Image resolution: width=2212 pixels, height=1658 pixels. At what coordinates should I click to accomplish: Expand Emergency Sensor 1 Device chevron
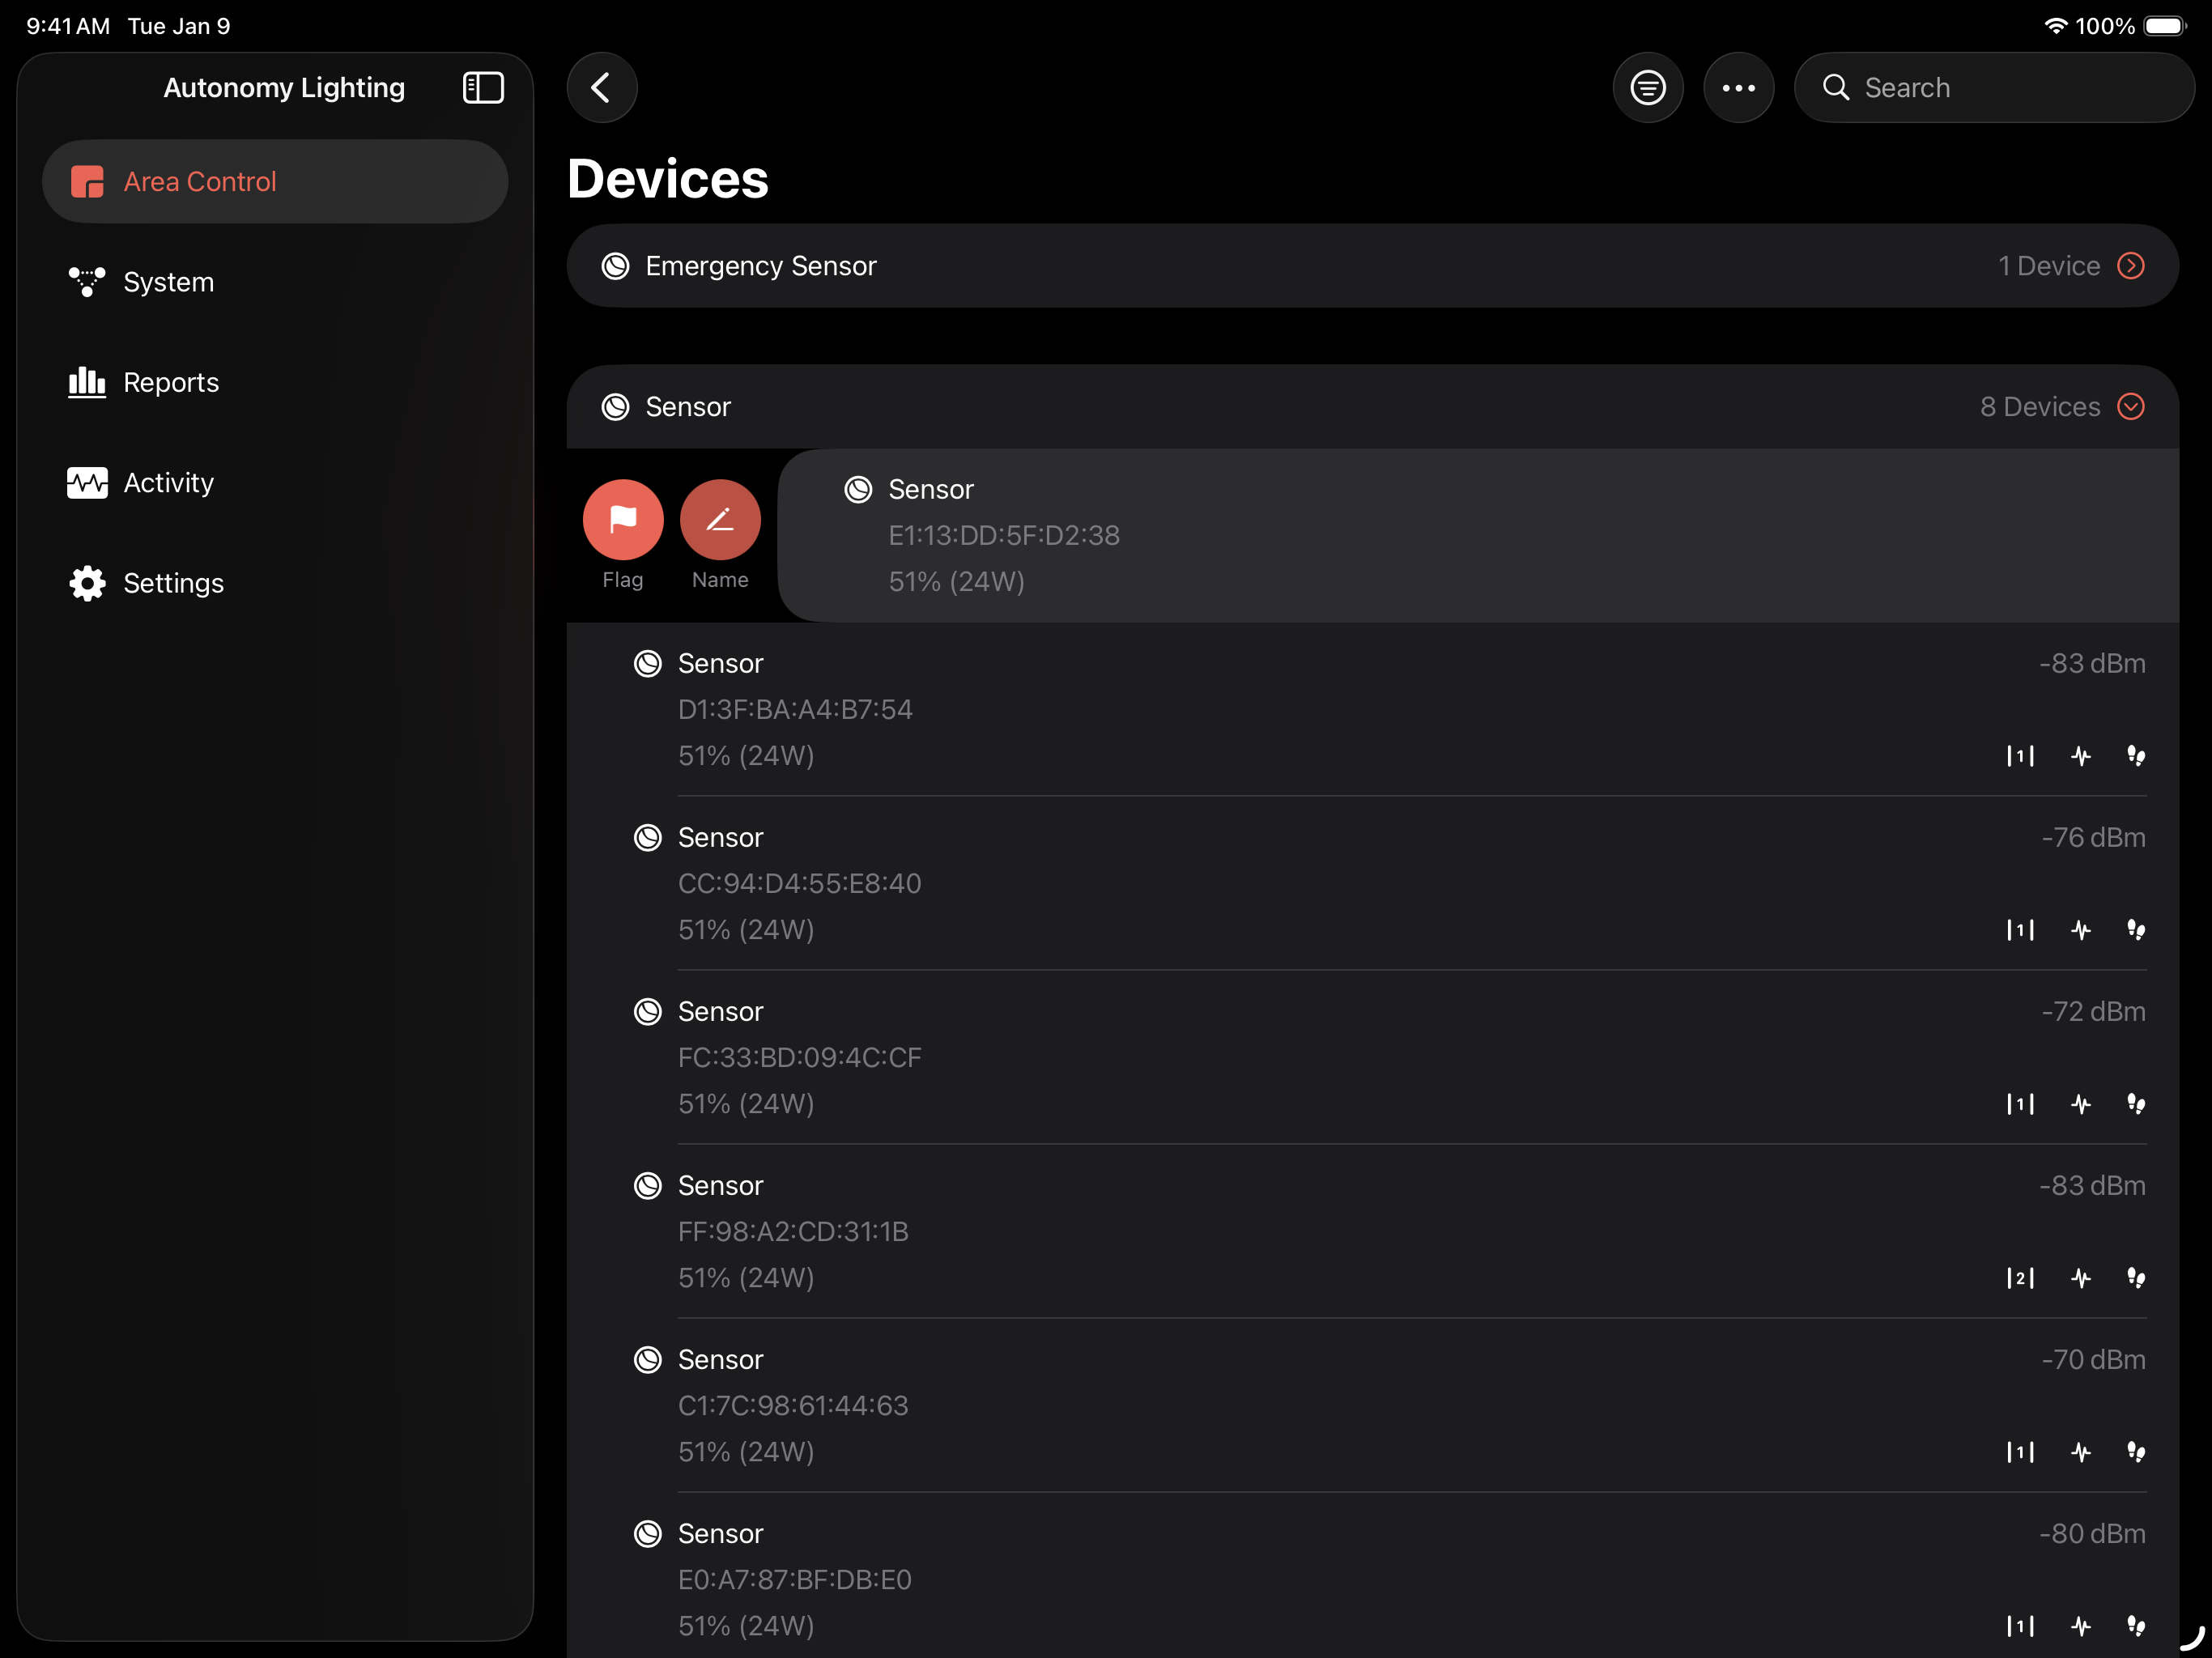pos(2131,266)
